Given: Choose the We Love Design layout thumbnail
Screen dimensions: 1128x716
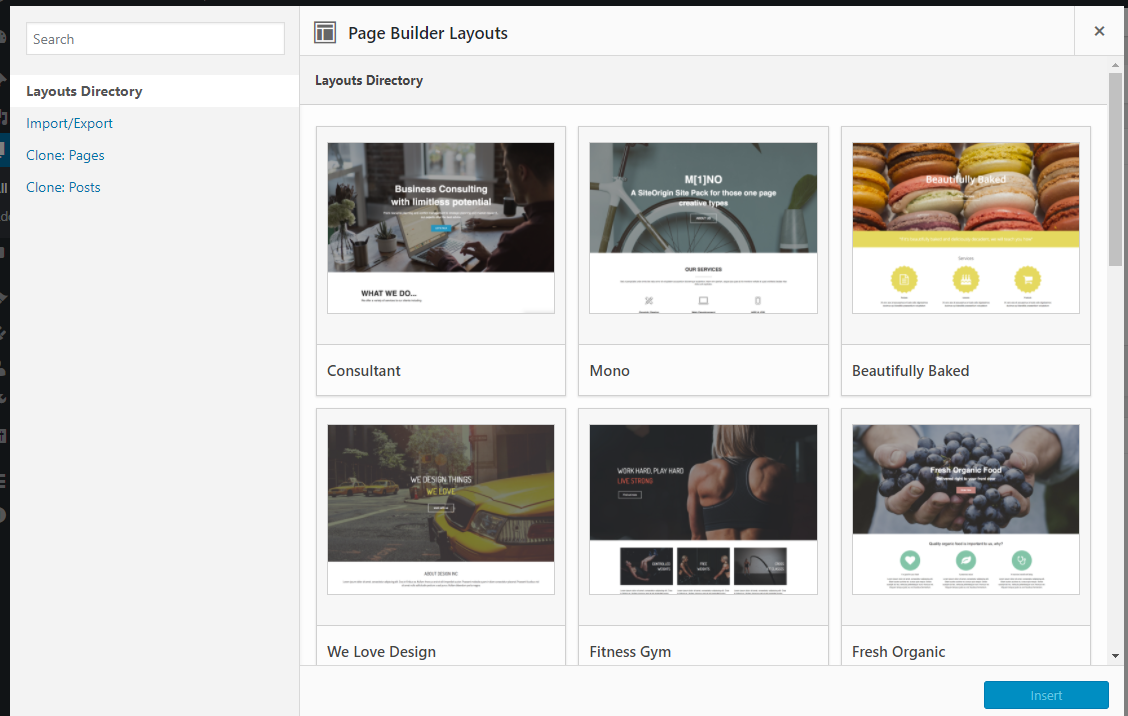Looking at the screenshot, I should pyautogui.click(x=441, y=509).
